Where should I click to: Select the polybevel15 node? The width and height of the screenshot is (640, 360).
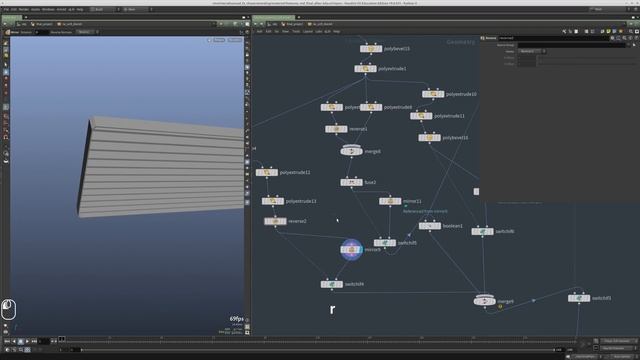click(371, 49)
